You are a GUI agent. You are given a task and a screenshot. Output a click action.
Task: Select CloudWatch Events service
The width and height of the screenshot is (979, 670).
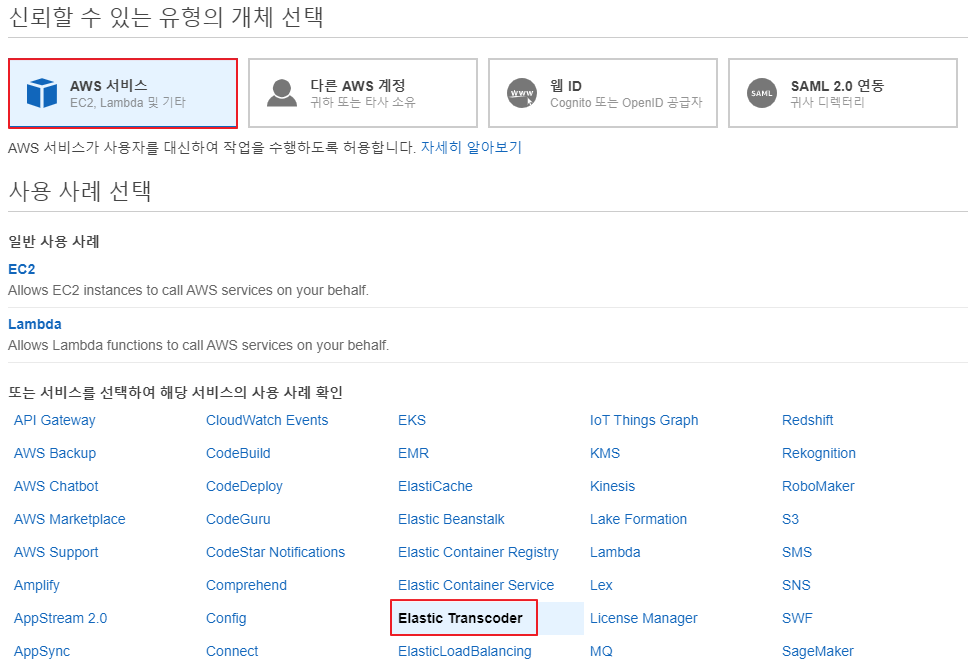pos(267,420)
